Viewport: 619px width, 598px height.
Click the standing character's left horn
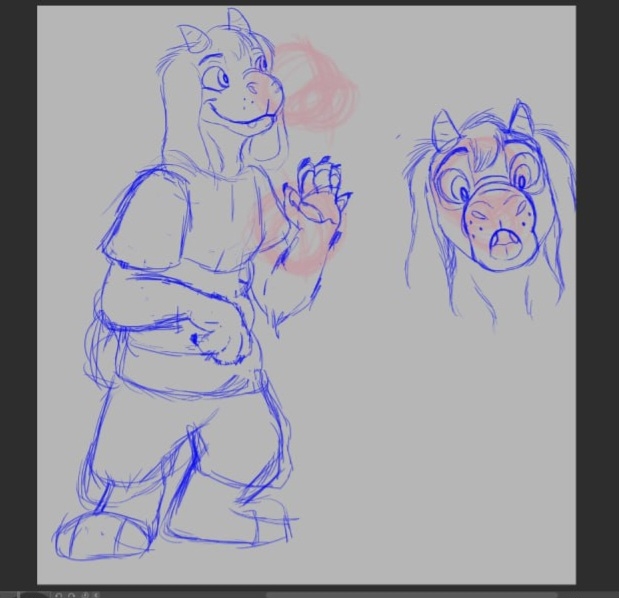[191, 41]
